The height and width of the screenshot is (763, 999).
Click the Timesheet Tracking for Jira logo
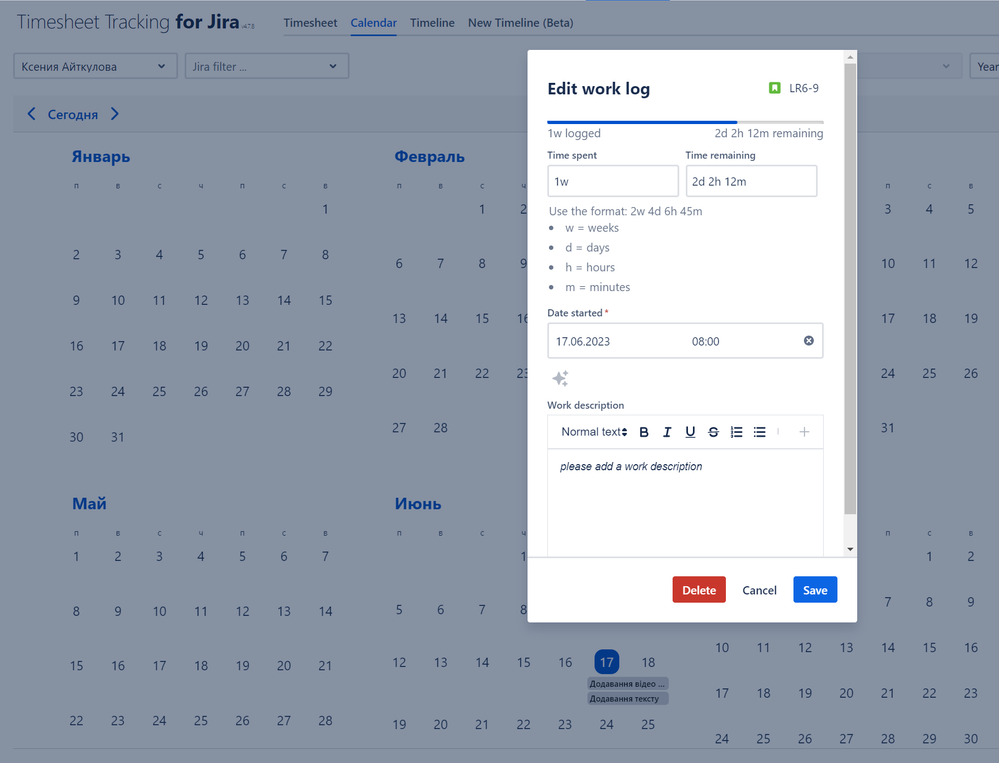(x=135, y=22)
